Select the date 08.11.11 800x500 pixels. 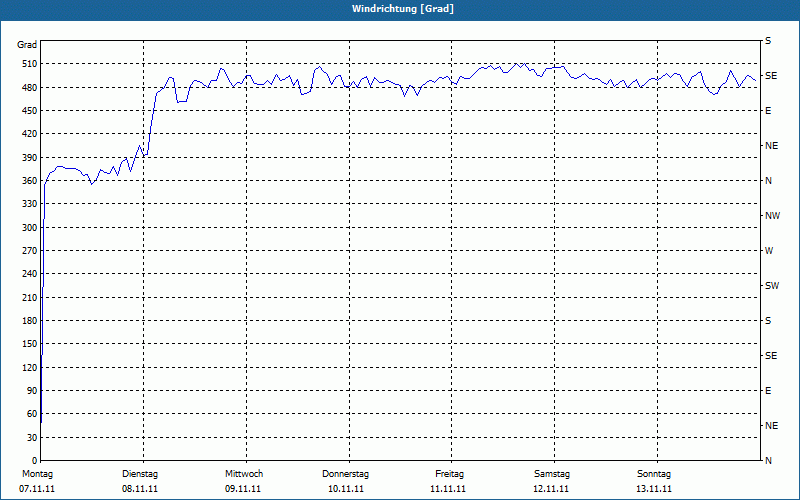pyautogui.click(x=140, y=489)
